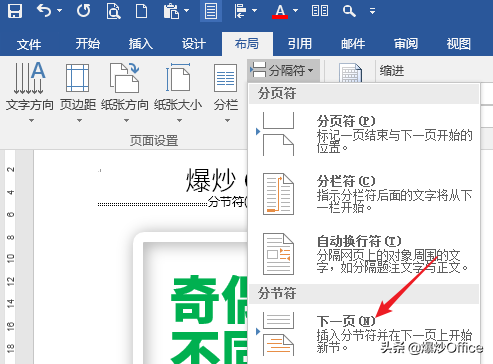Image resolution: width=493 pixels, height=364 pixels.
Task: Click the 分页符 page break thumbnail icon
Action: tap(278, 134)
